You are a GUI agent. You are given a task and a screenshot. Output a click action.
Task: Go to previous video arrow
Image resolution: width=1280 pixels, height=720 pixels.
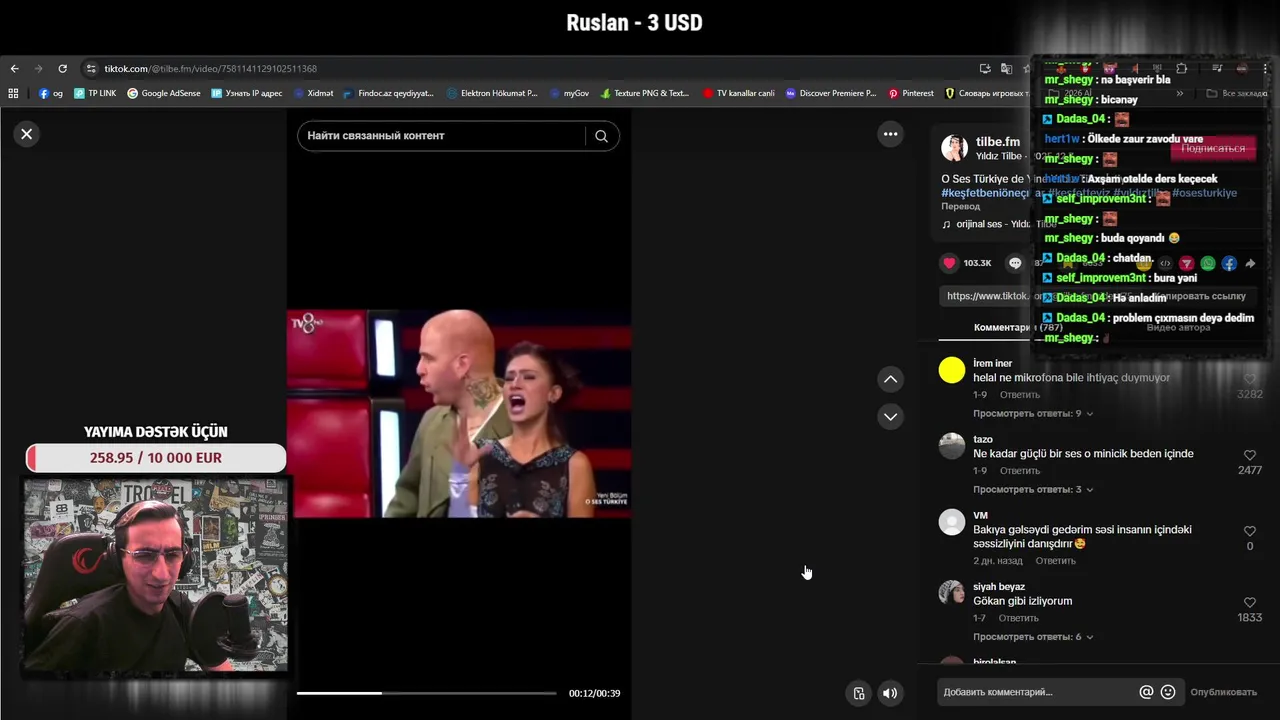890,379
